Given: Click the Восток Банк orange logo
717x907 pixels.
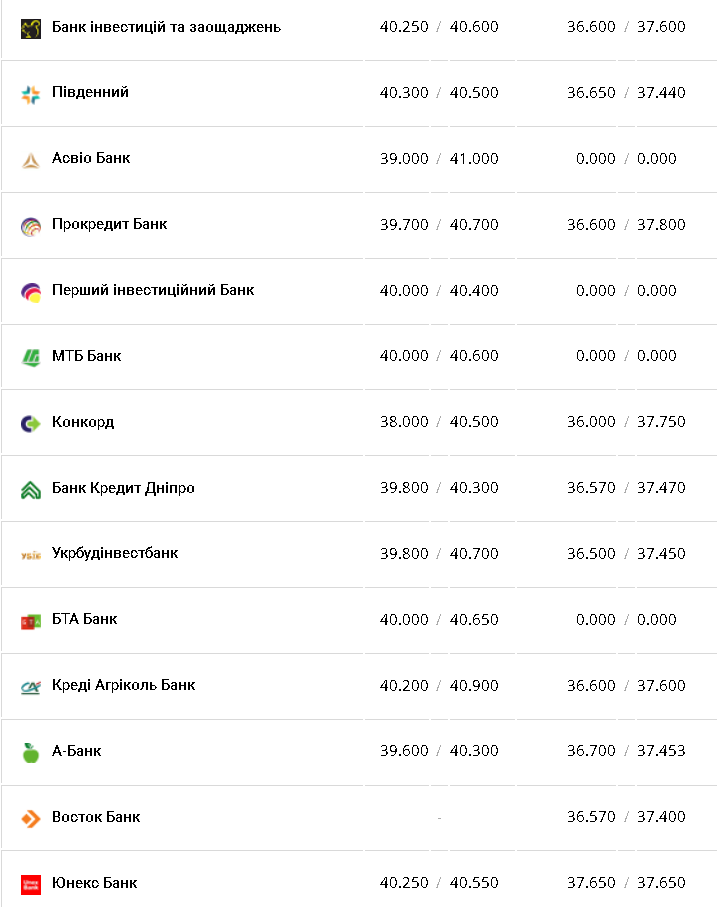Looking at the screenshot, I should pos(31,818).
